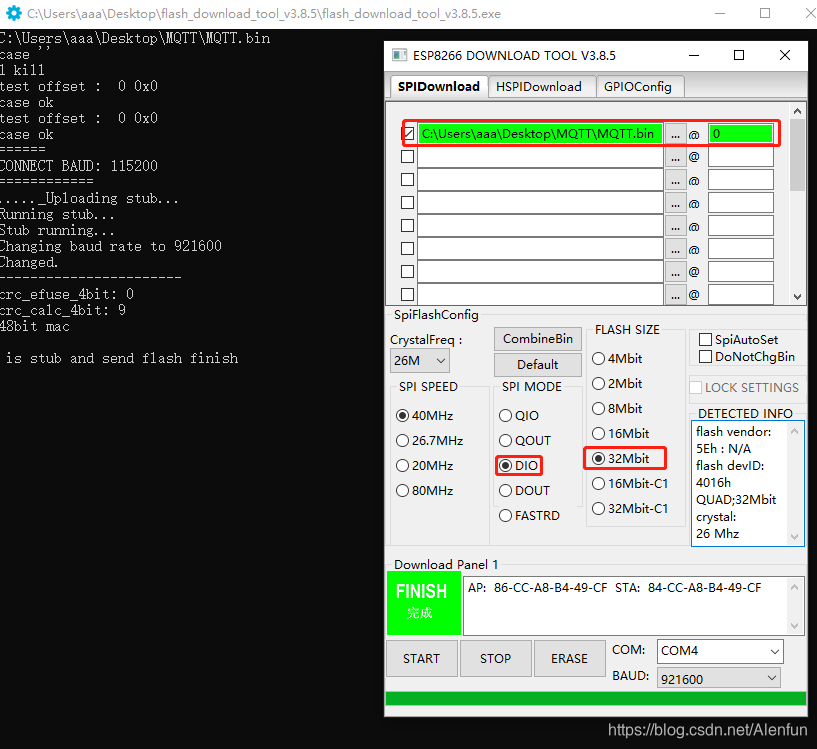Click the Default button
The image size is (817, 749).
538,364
